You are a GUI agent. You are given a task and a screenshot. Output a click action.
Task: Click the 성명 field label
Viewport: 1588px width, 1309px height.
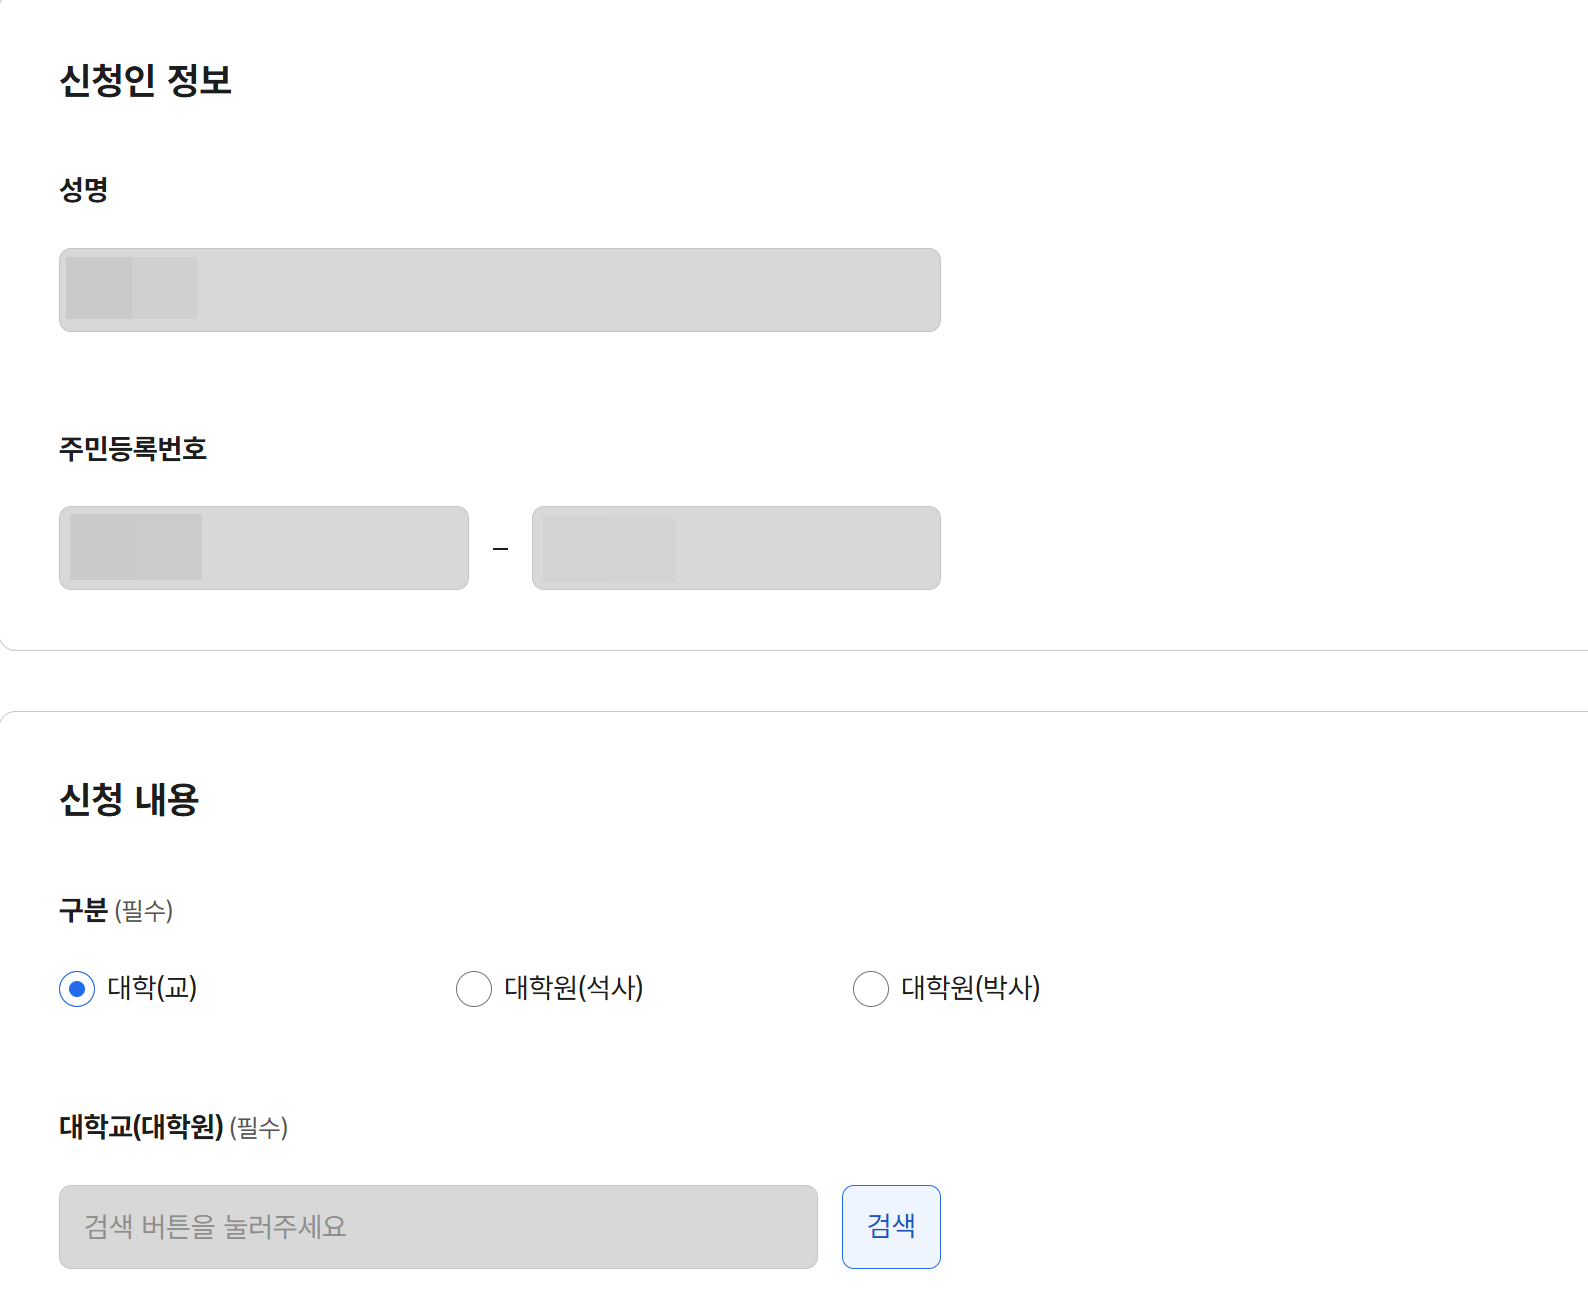pos(87,188)
